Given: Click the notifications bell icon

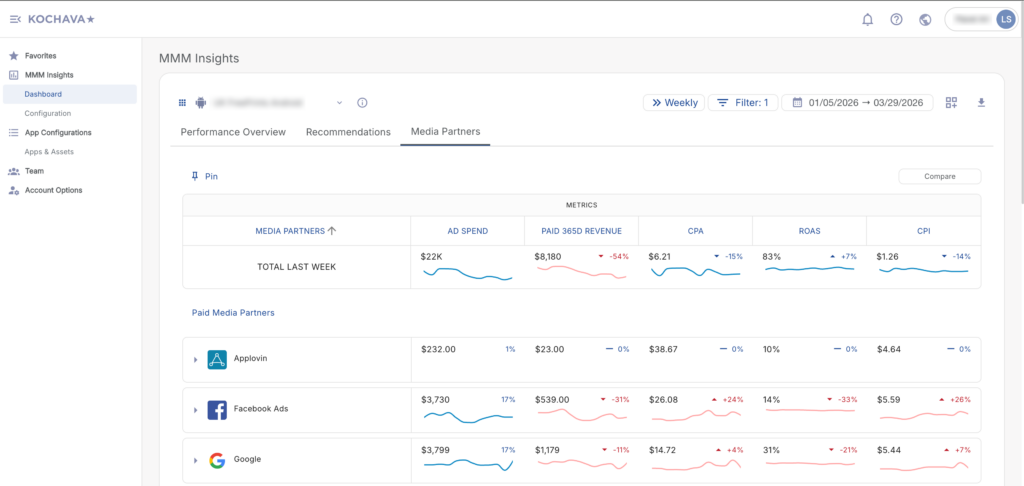Looking at the screenshot, I should (868, 19).
